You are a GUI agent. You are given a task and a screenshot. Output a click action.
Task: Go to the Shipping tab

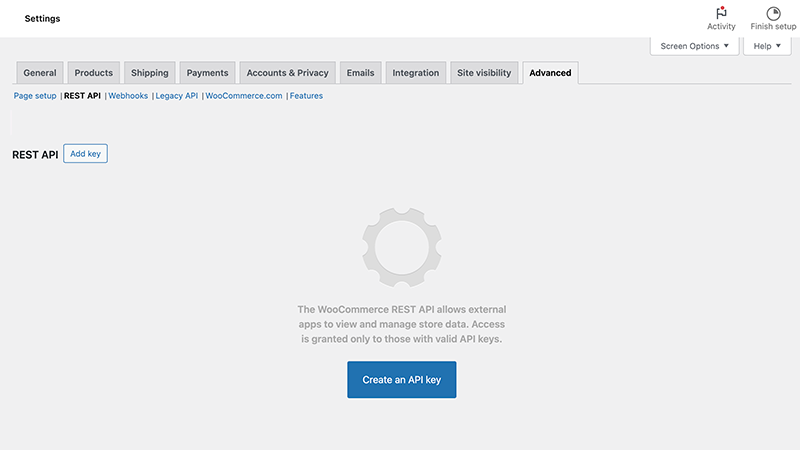(x=150, y=73)
